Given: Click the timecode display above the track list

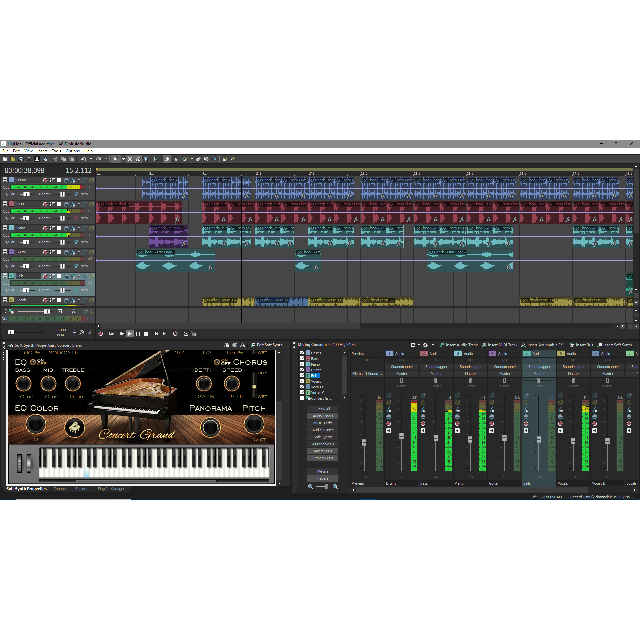Looking at the screenshot, I should 28,170.
